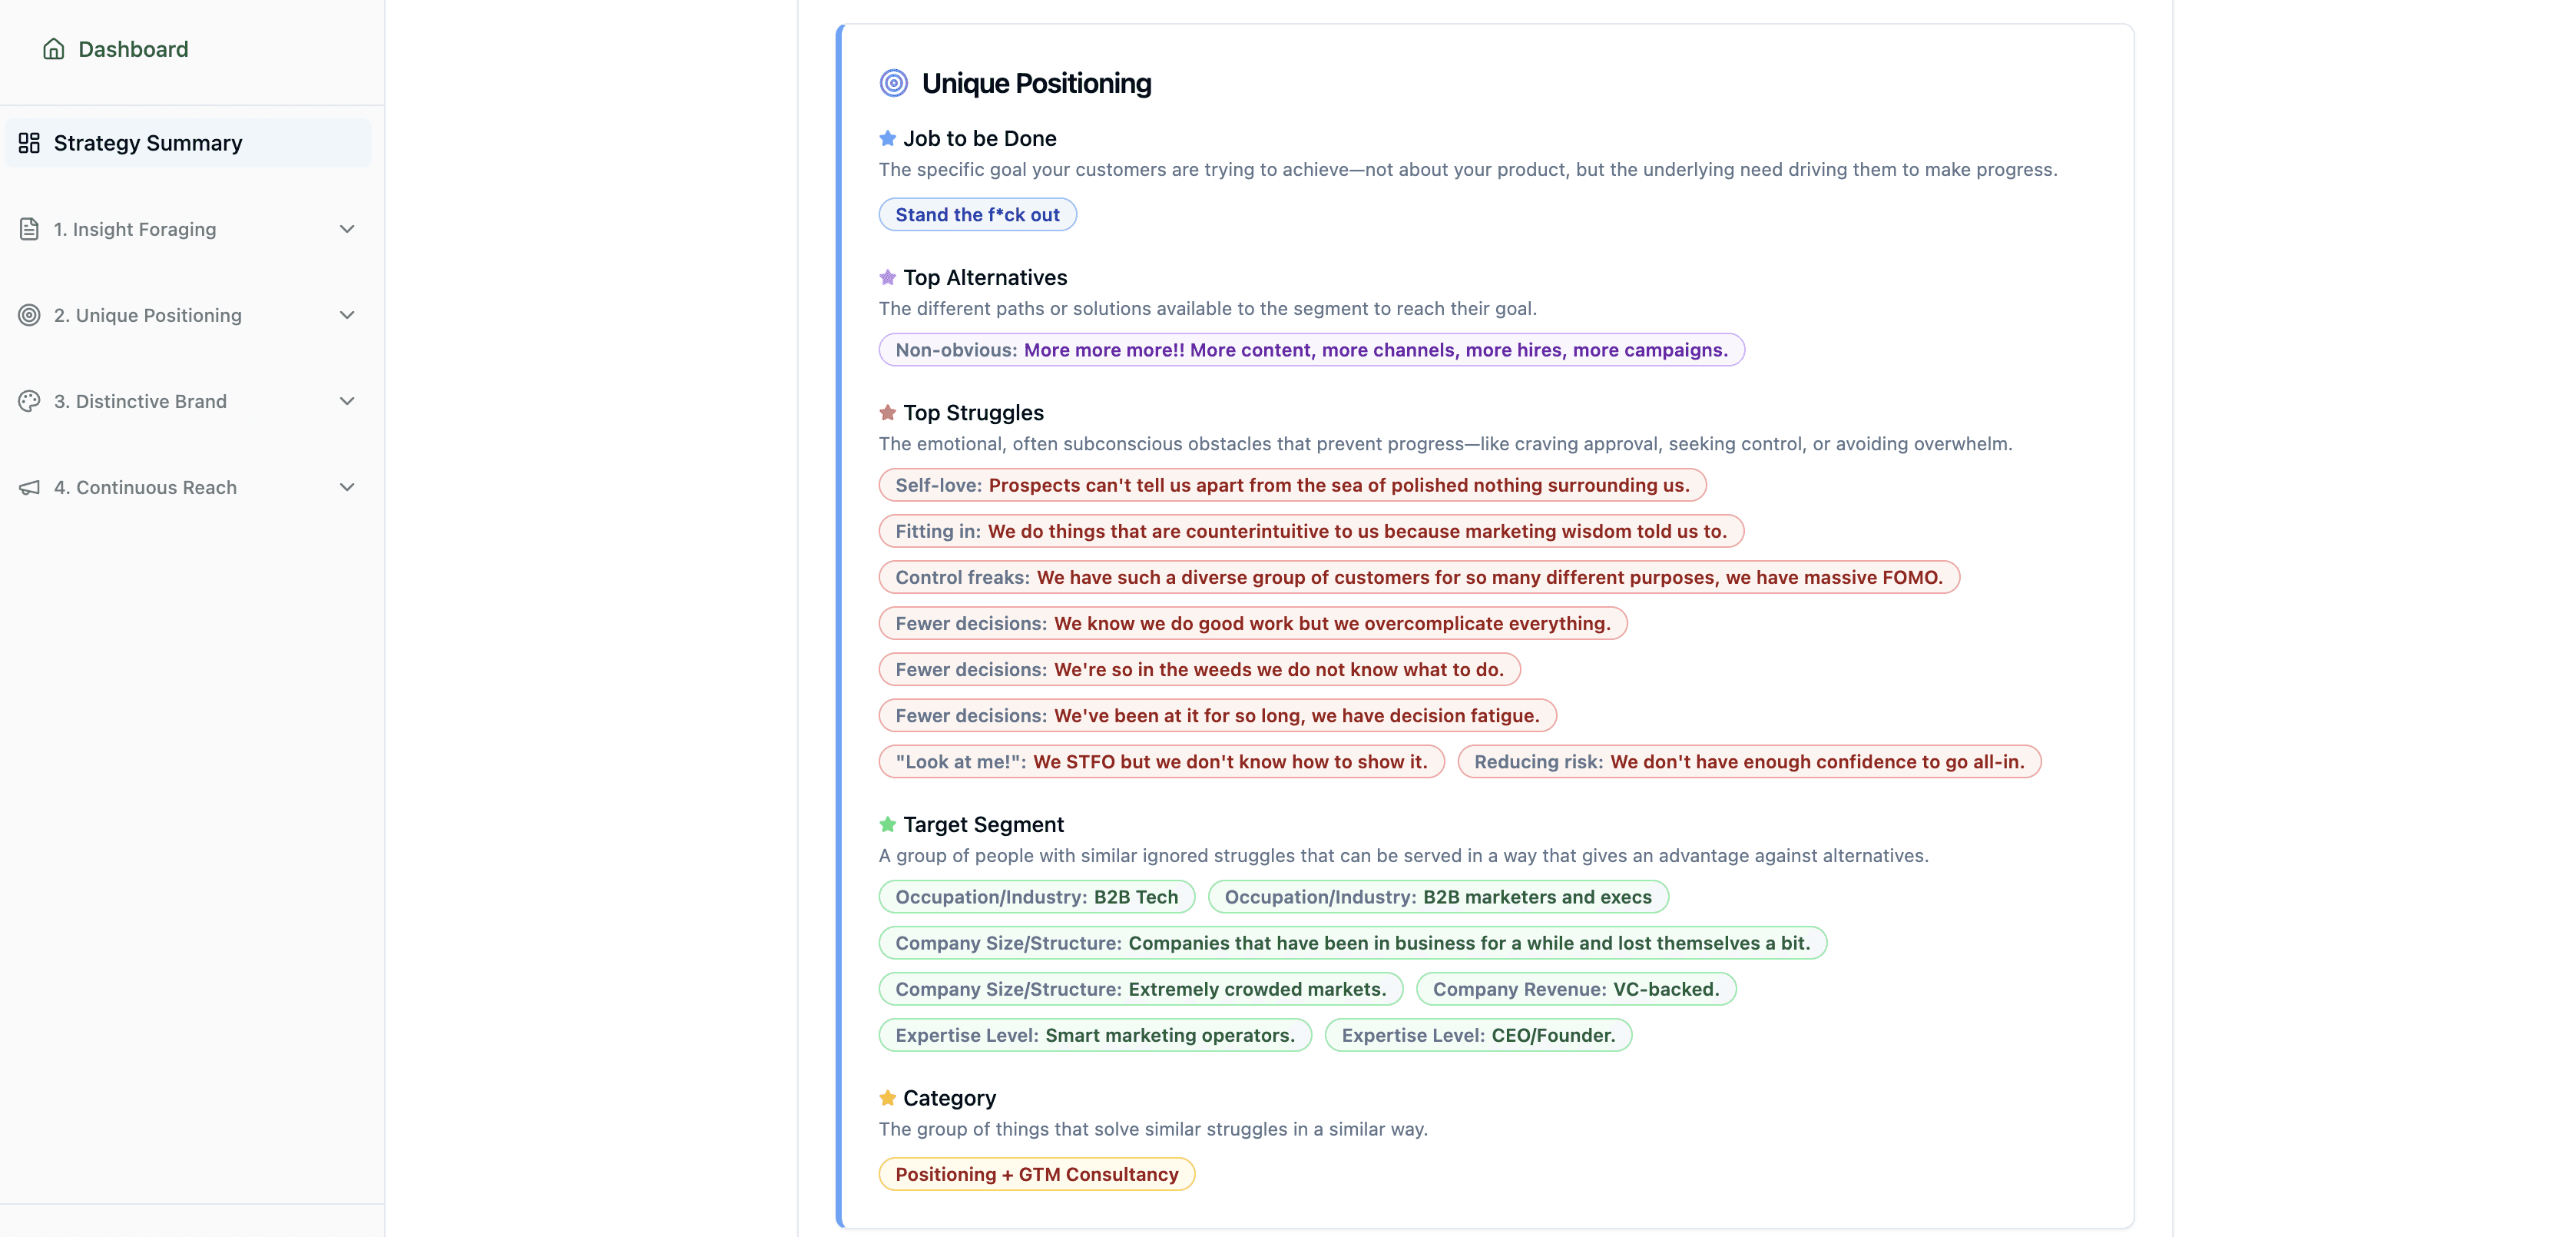2576x1237 pixels.
Task: Click the target icon beside Unique Positioning heading
Action: [893, 83]
